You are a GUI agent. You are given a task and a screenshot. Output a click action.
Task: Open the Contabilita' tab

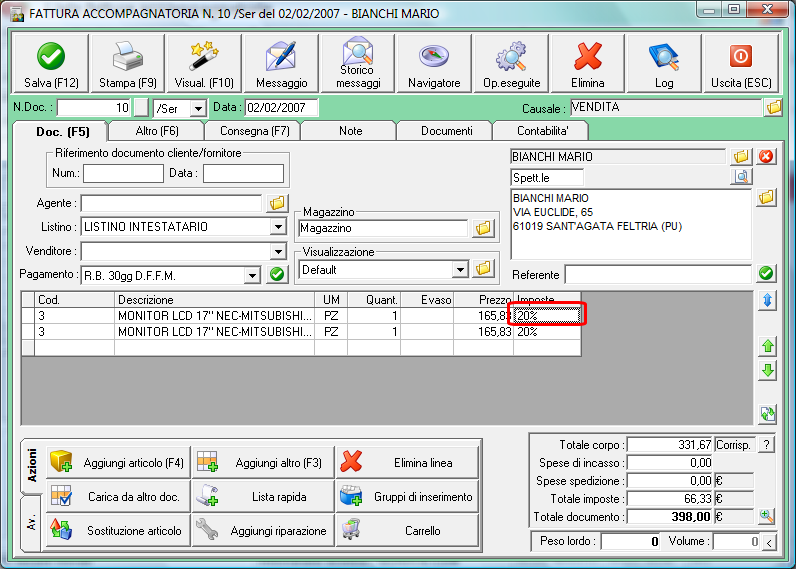542,131
